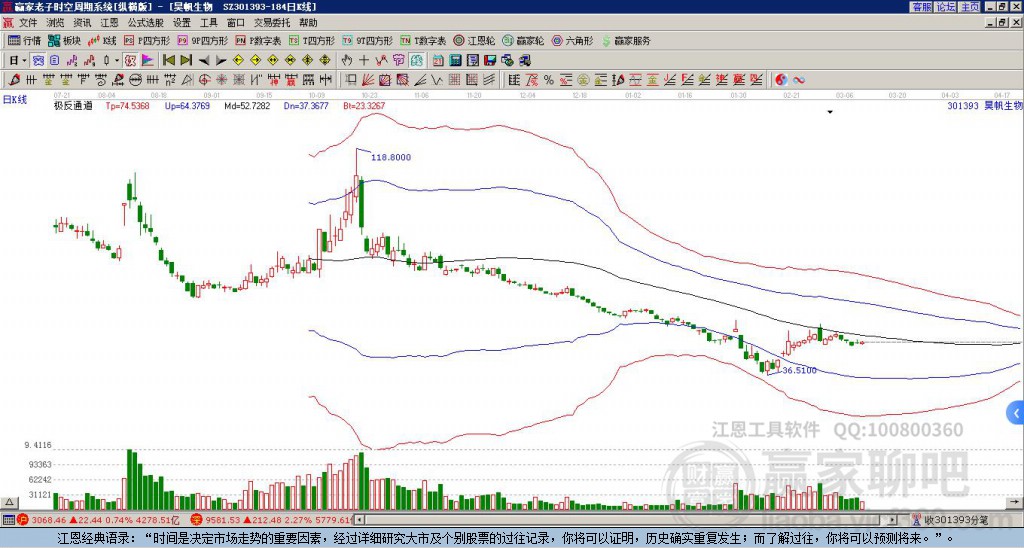Click the 主页 homepage button
Viewport: 1024px width, 548px height.
point(970,7)
